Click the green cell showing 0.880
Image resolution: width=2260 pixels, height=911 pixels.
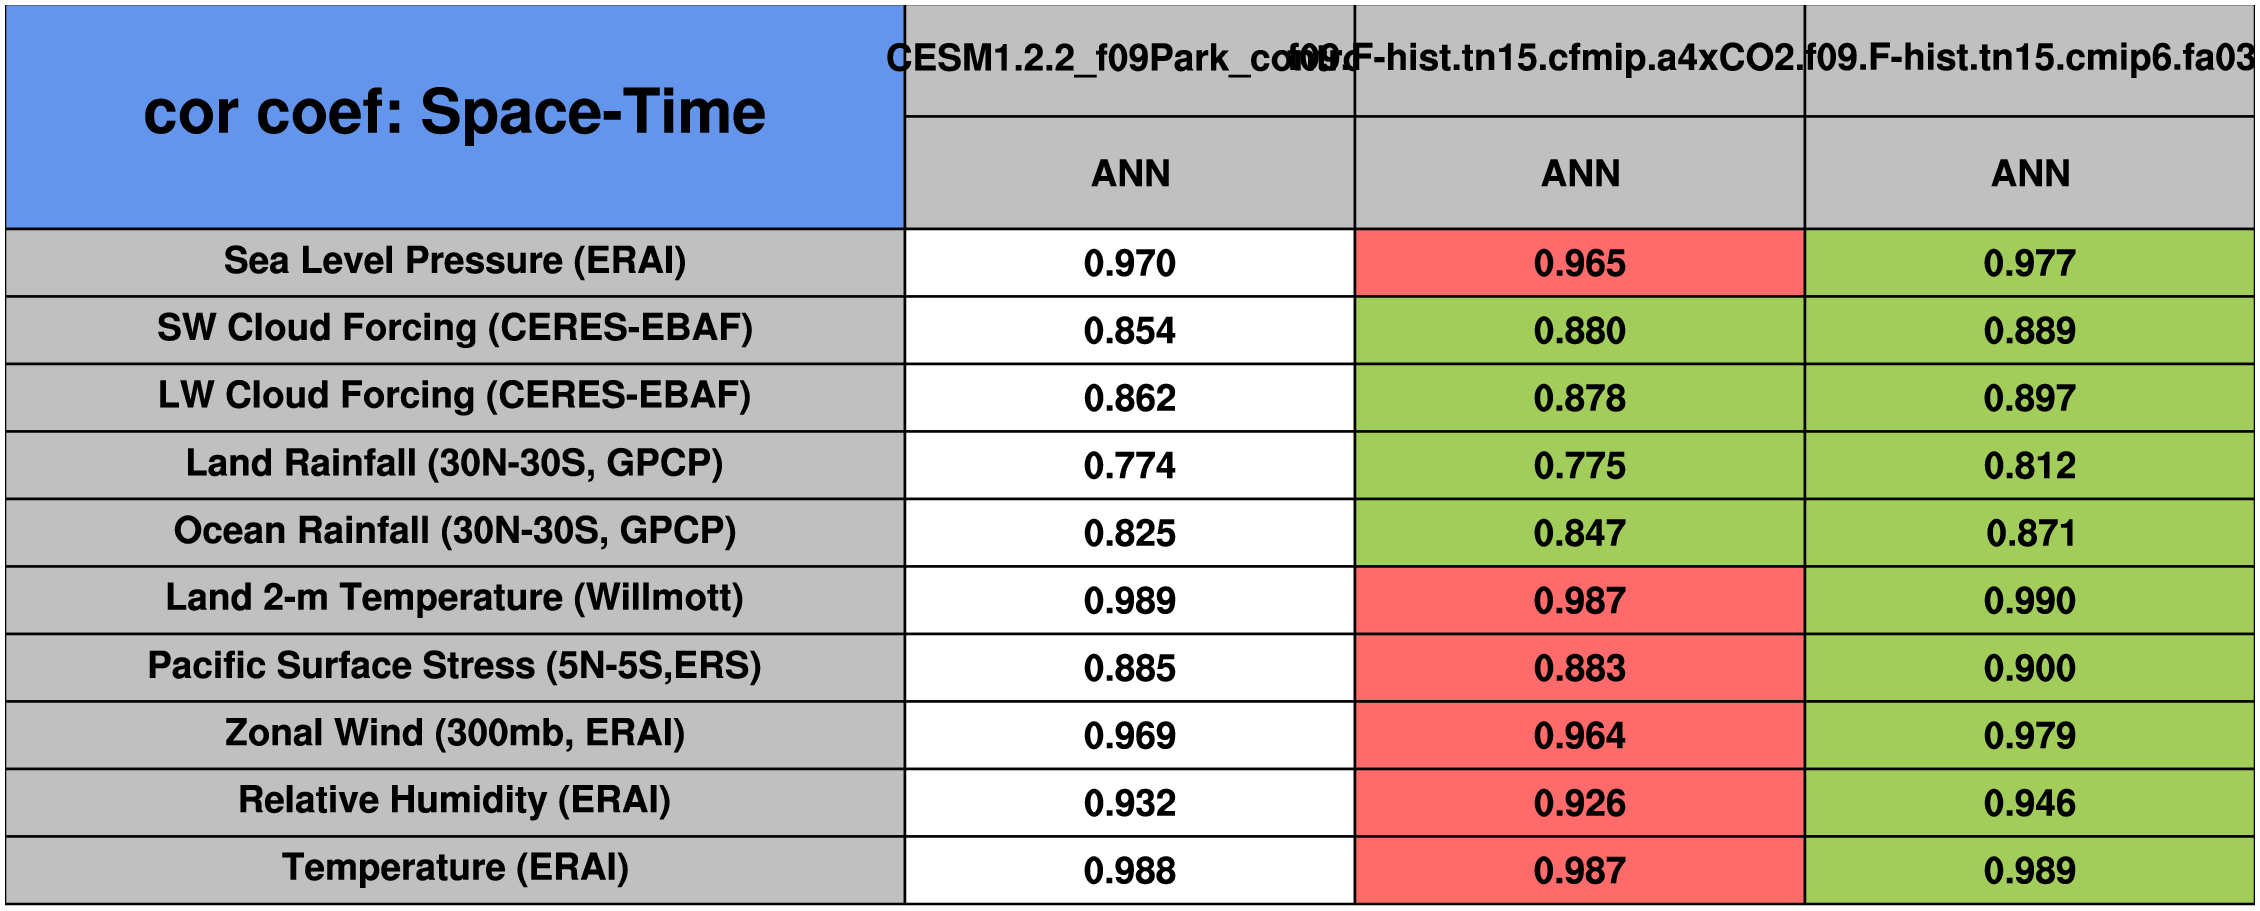click(x=1579, y=330)
